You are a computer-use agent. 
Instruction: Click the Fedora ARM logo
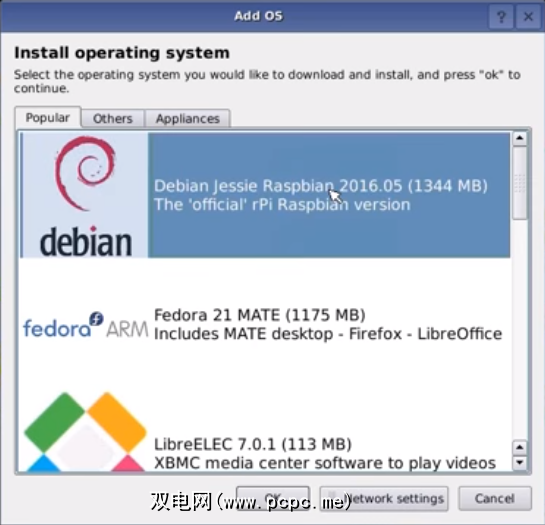pos(86,325)
